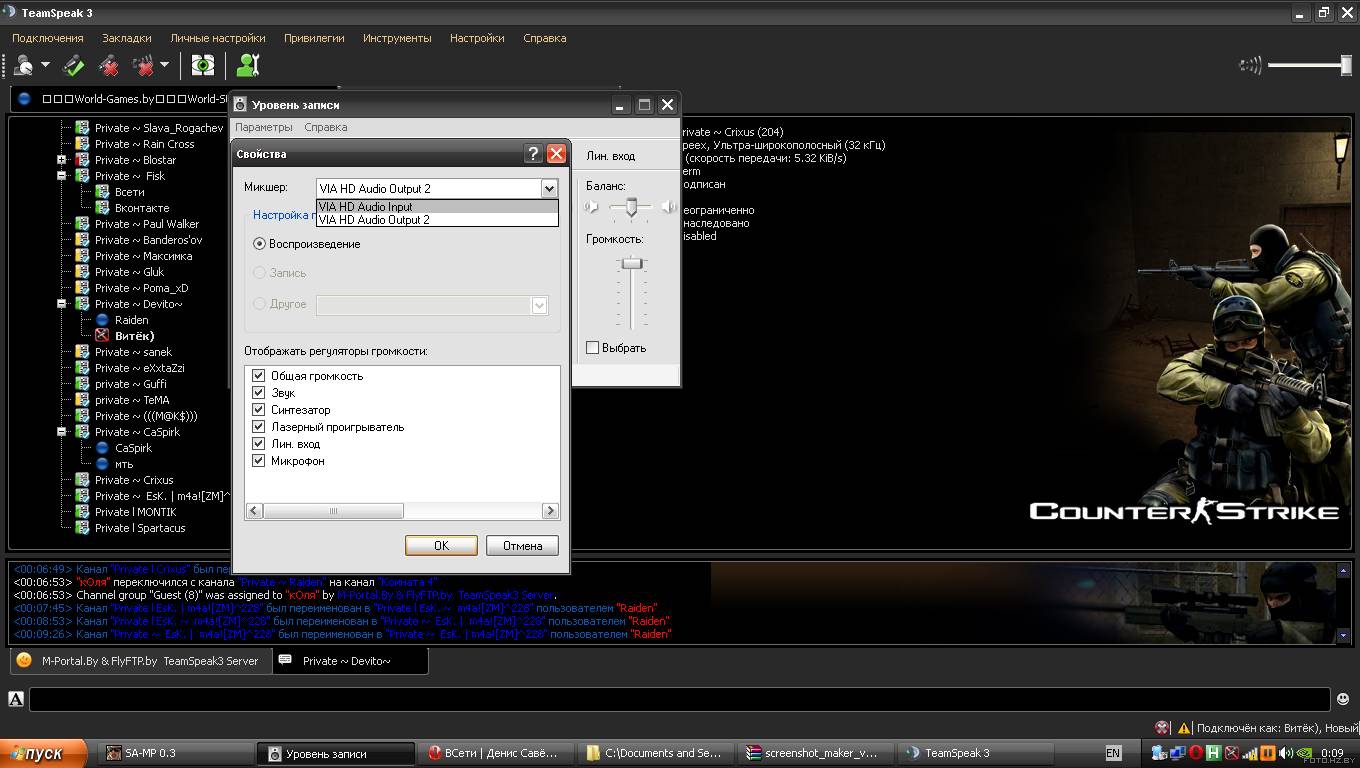Click the Opera icon in system tray
Screen dimensions: 1360x768
pyautogui.click(x=1195, y=753)
